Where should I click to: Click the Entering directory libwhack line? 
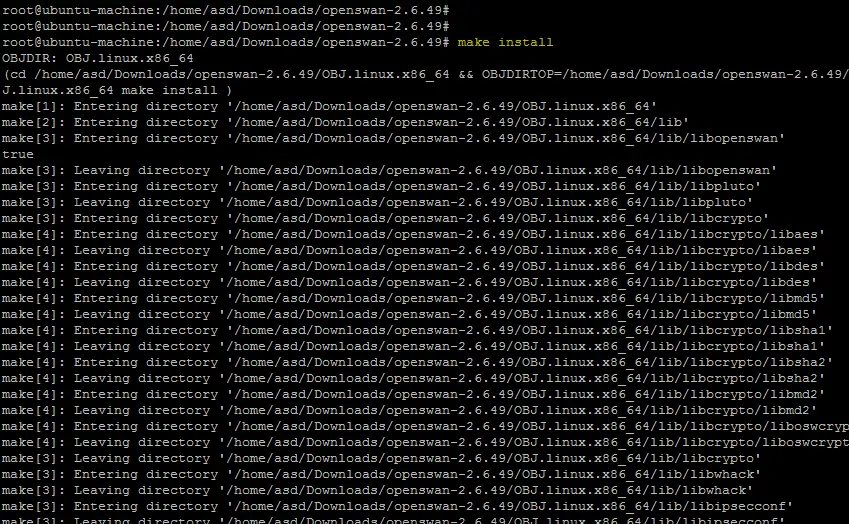381,474
